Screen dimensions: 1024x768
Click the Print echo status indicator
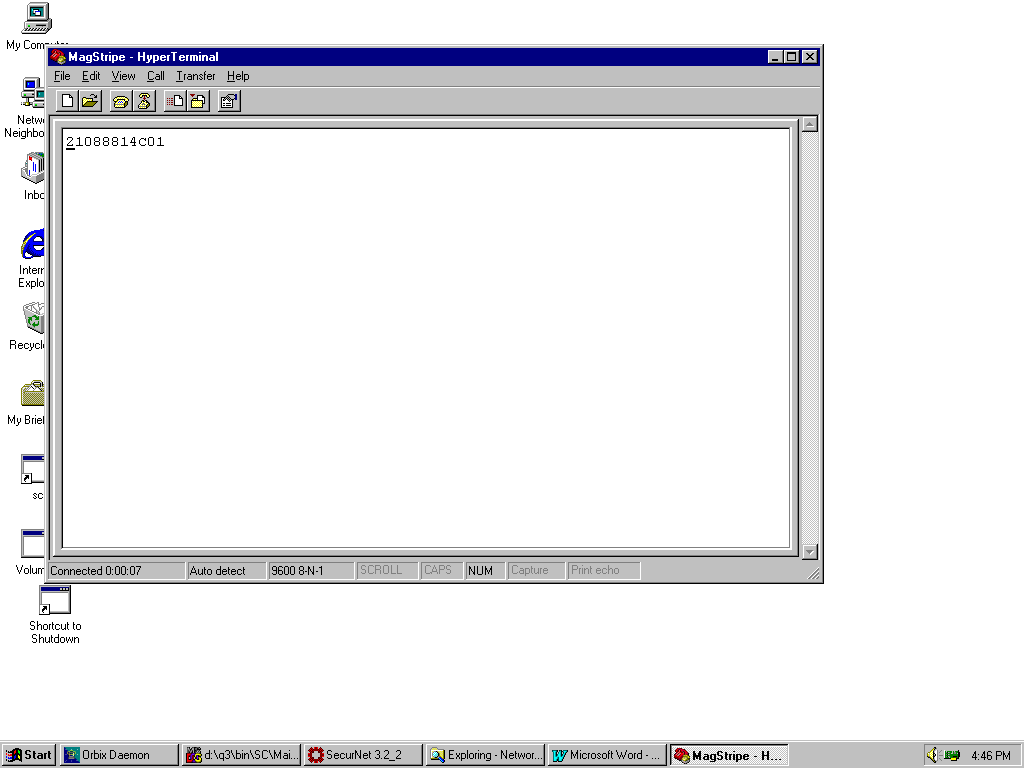point(603,571)
